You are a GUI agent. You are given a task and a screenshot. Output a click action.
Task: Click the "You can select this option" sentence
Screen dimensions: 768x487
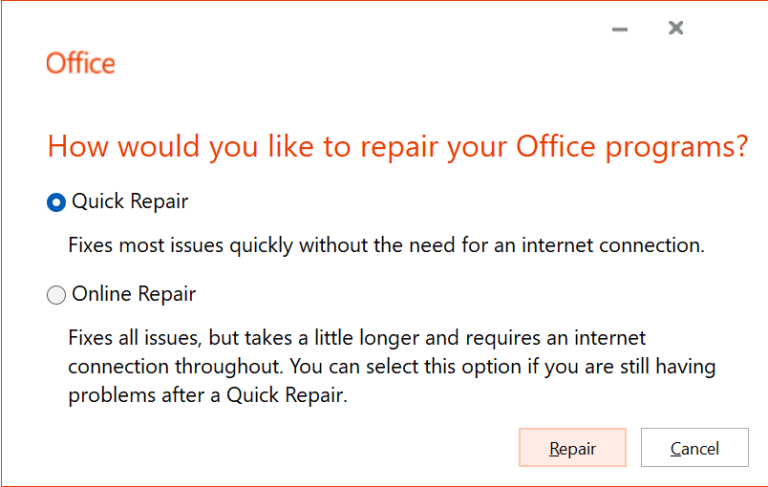pos(406,366)
